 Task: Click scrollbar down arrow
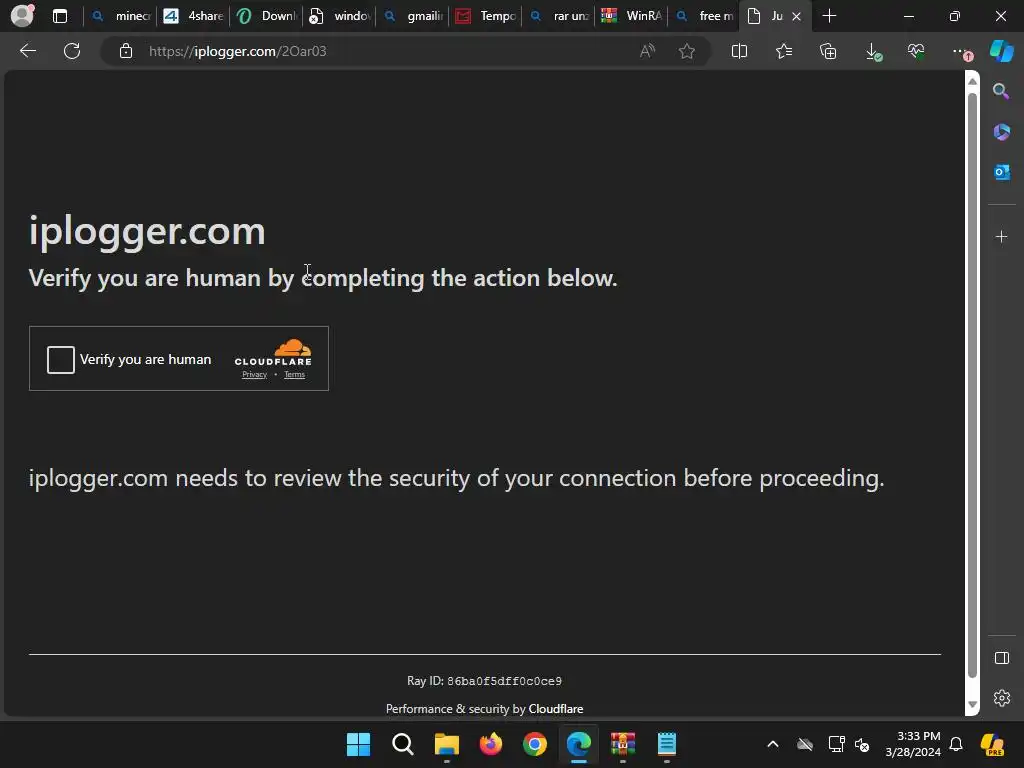coord(972,705)
